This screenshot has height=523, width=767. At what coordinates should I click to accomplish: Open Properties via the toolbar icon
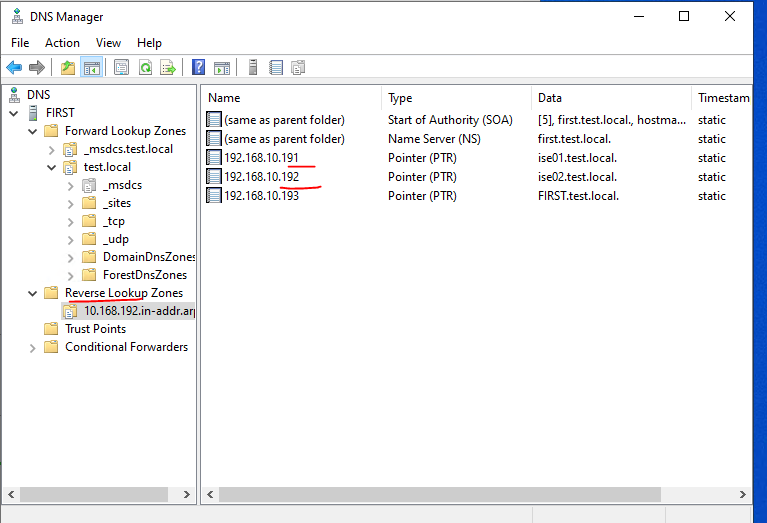[121, 67]
